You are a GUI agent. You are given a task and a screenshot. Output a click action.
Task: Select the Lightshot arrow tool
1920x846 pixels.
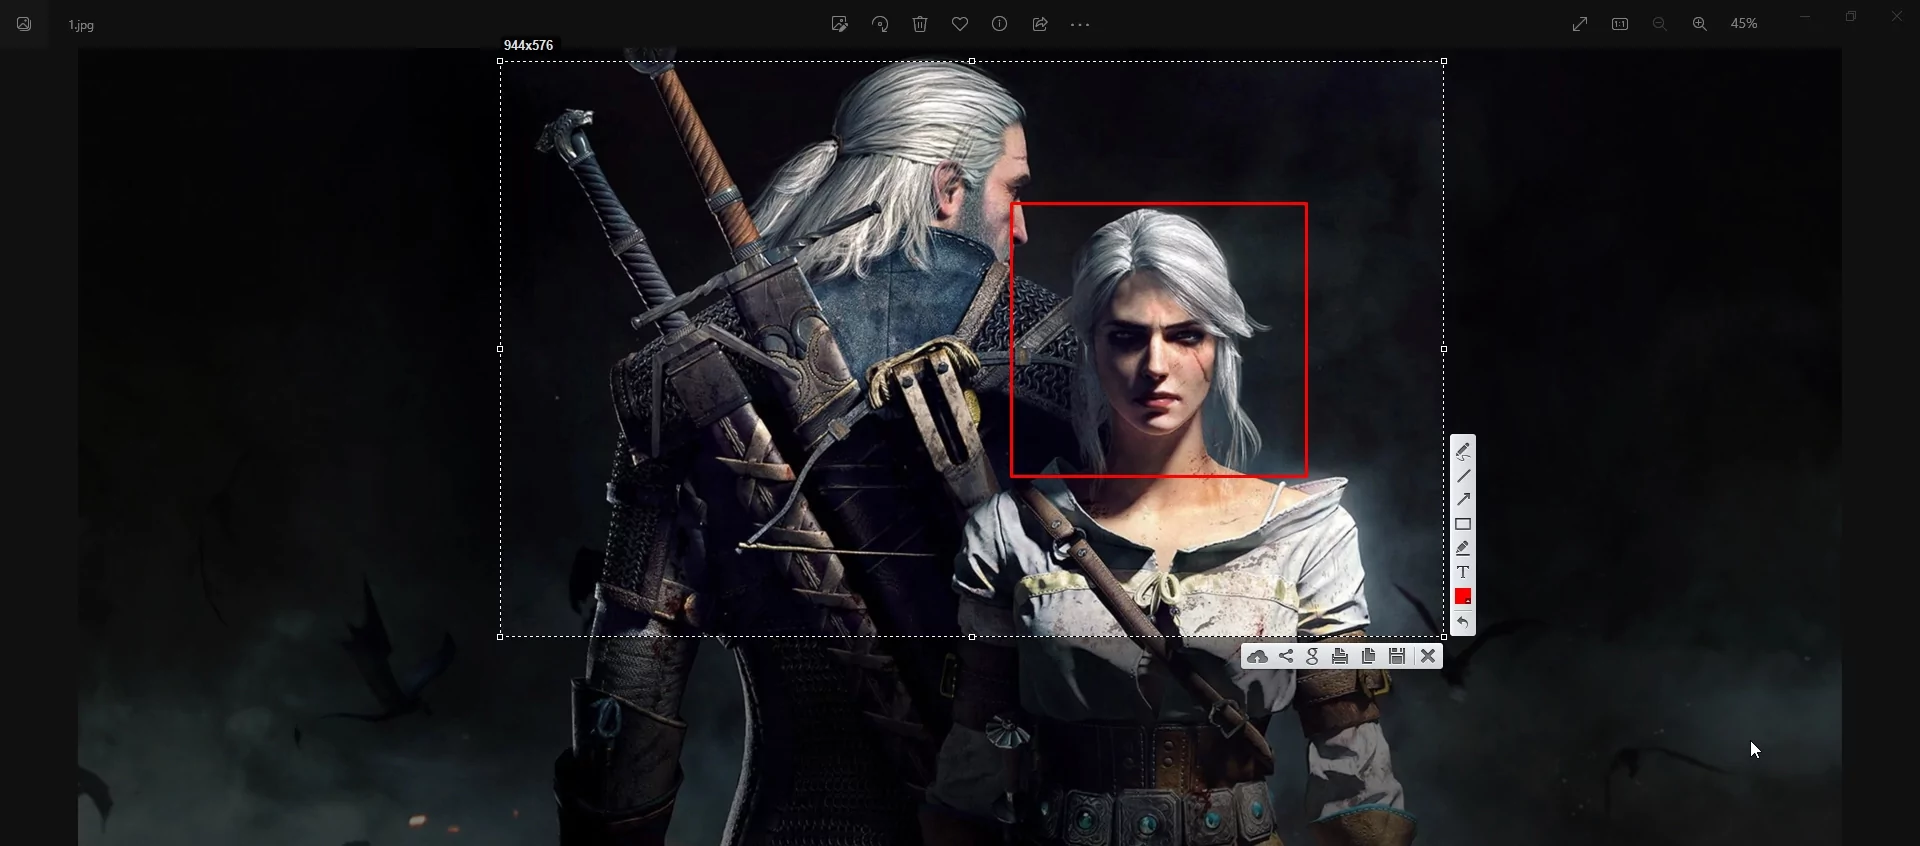coord(1463,500)
